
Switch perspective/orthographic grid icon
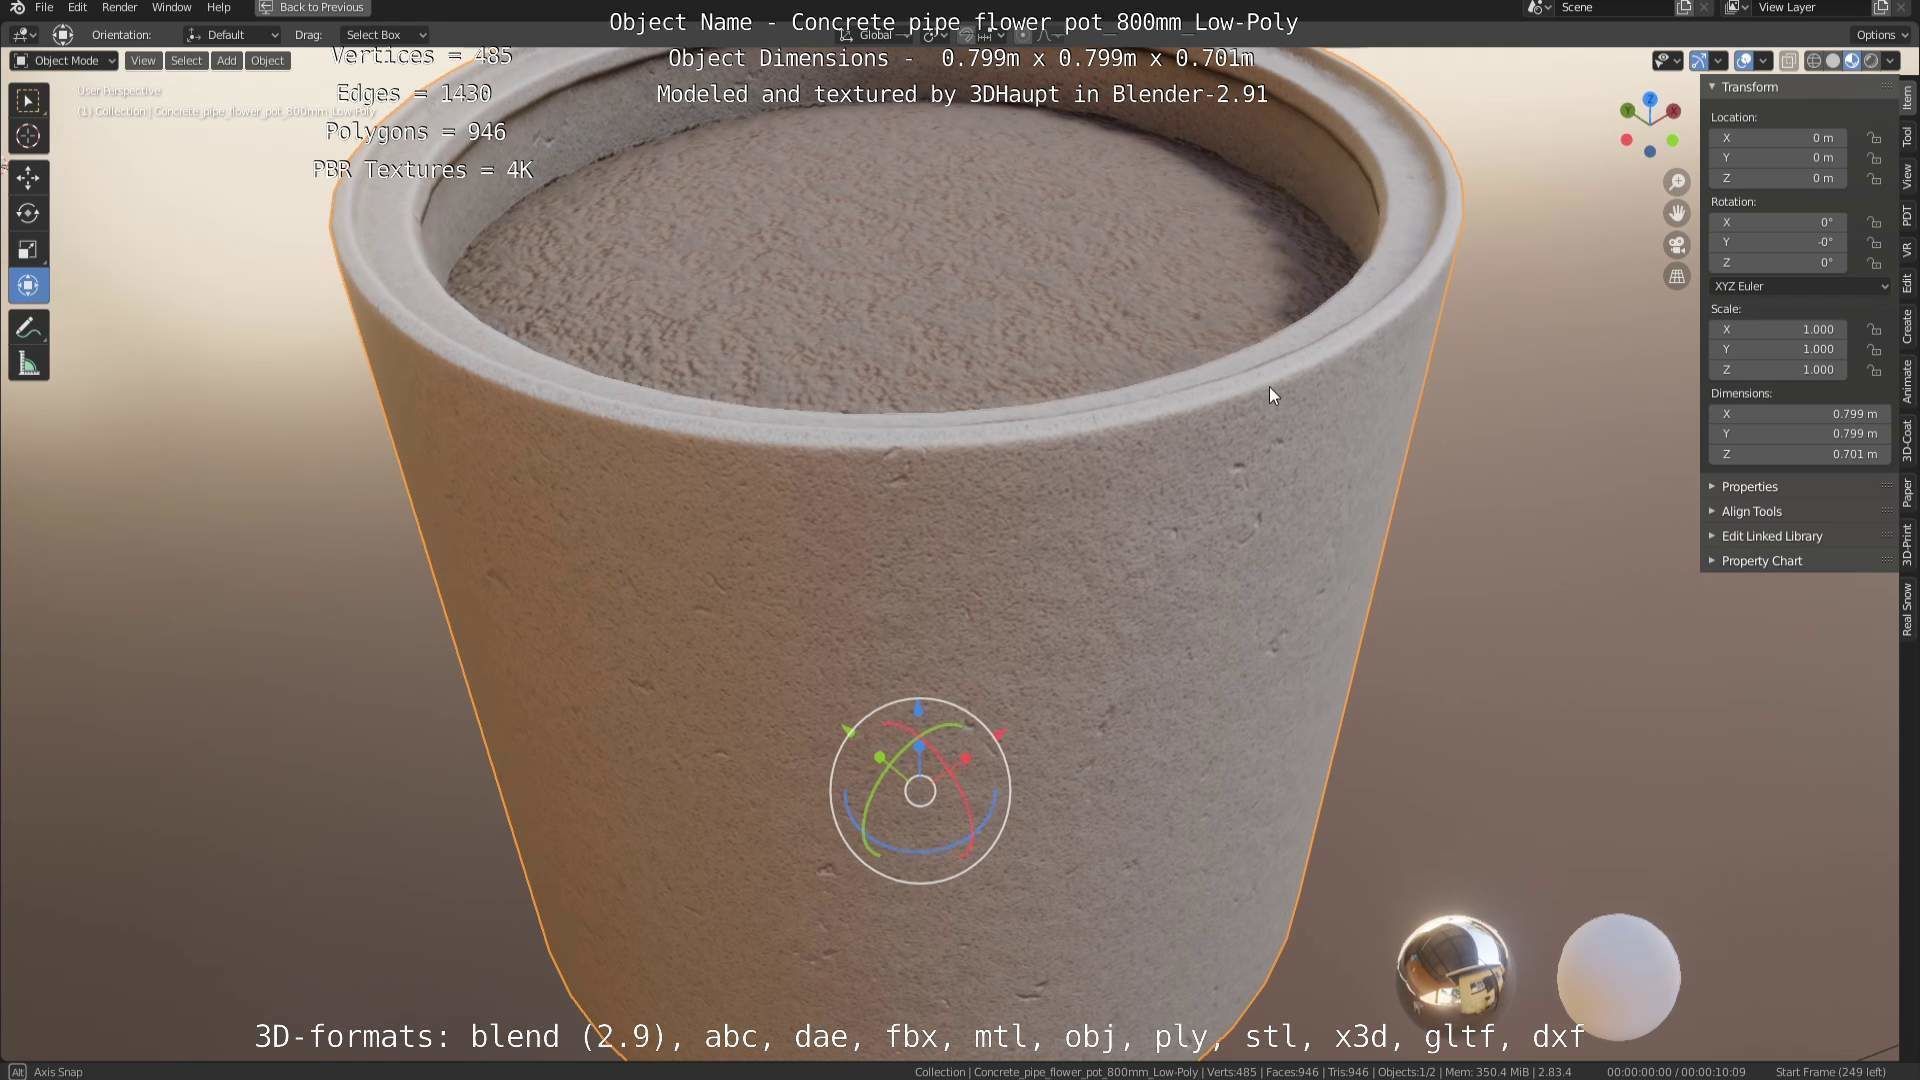1677,276
